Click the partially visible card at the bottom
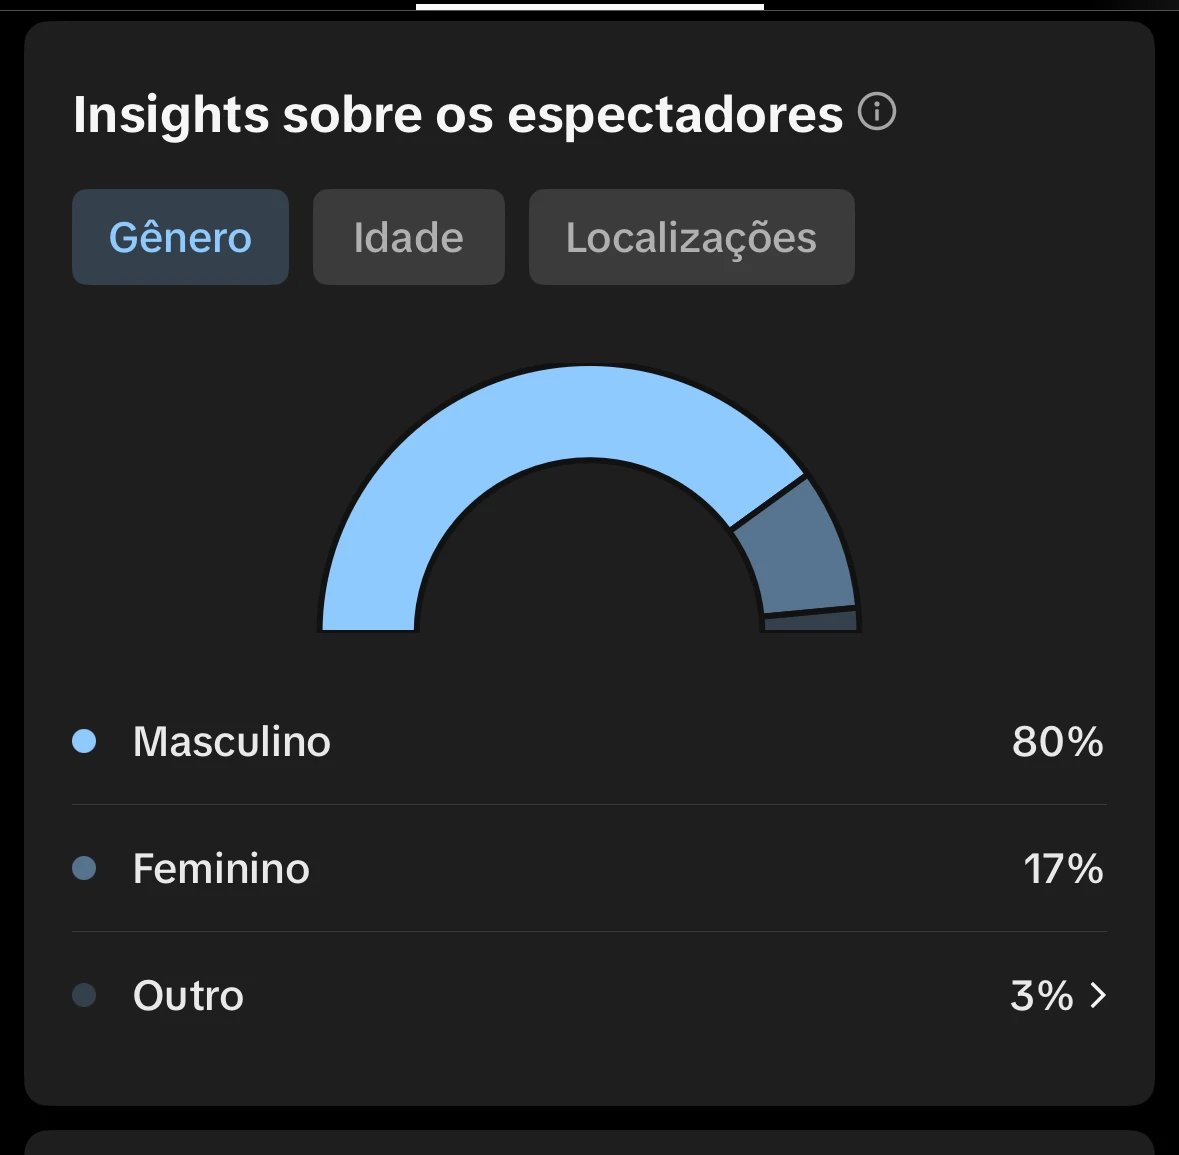This screenshot has width=1179, height=1155. [x=590, y=1143]
